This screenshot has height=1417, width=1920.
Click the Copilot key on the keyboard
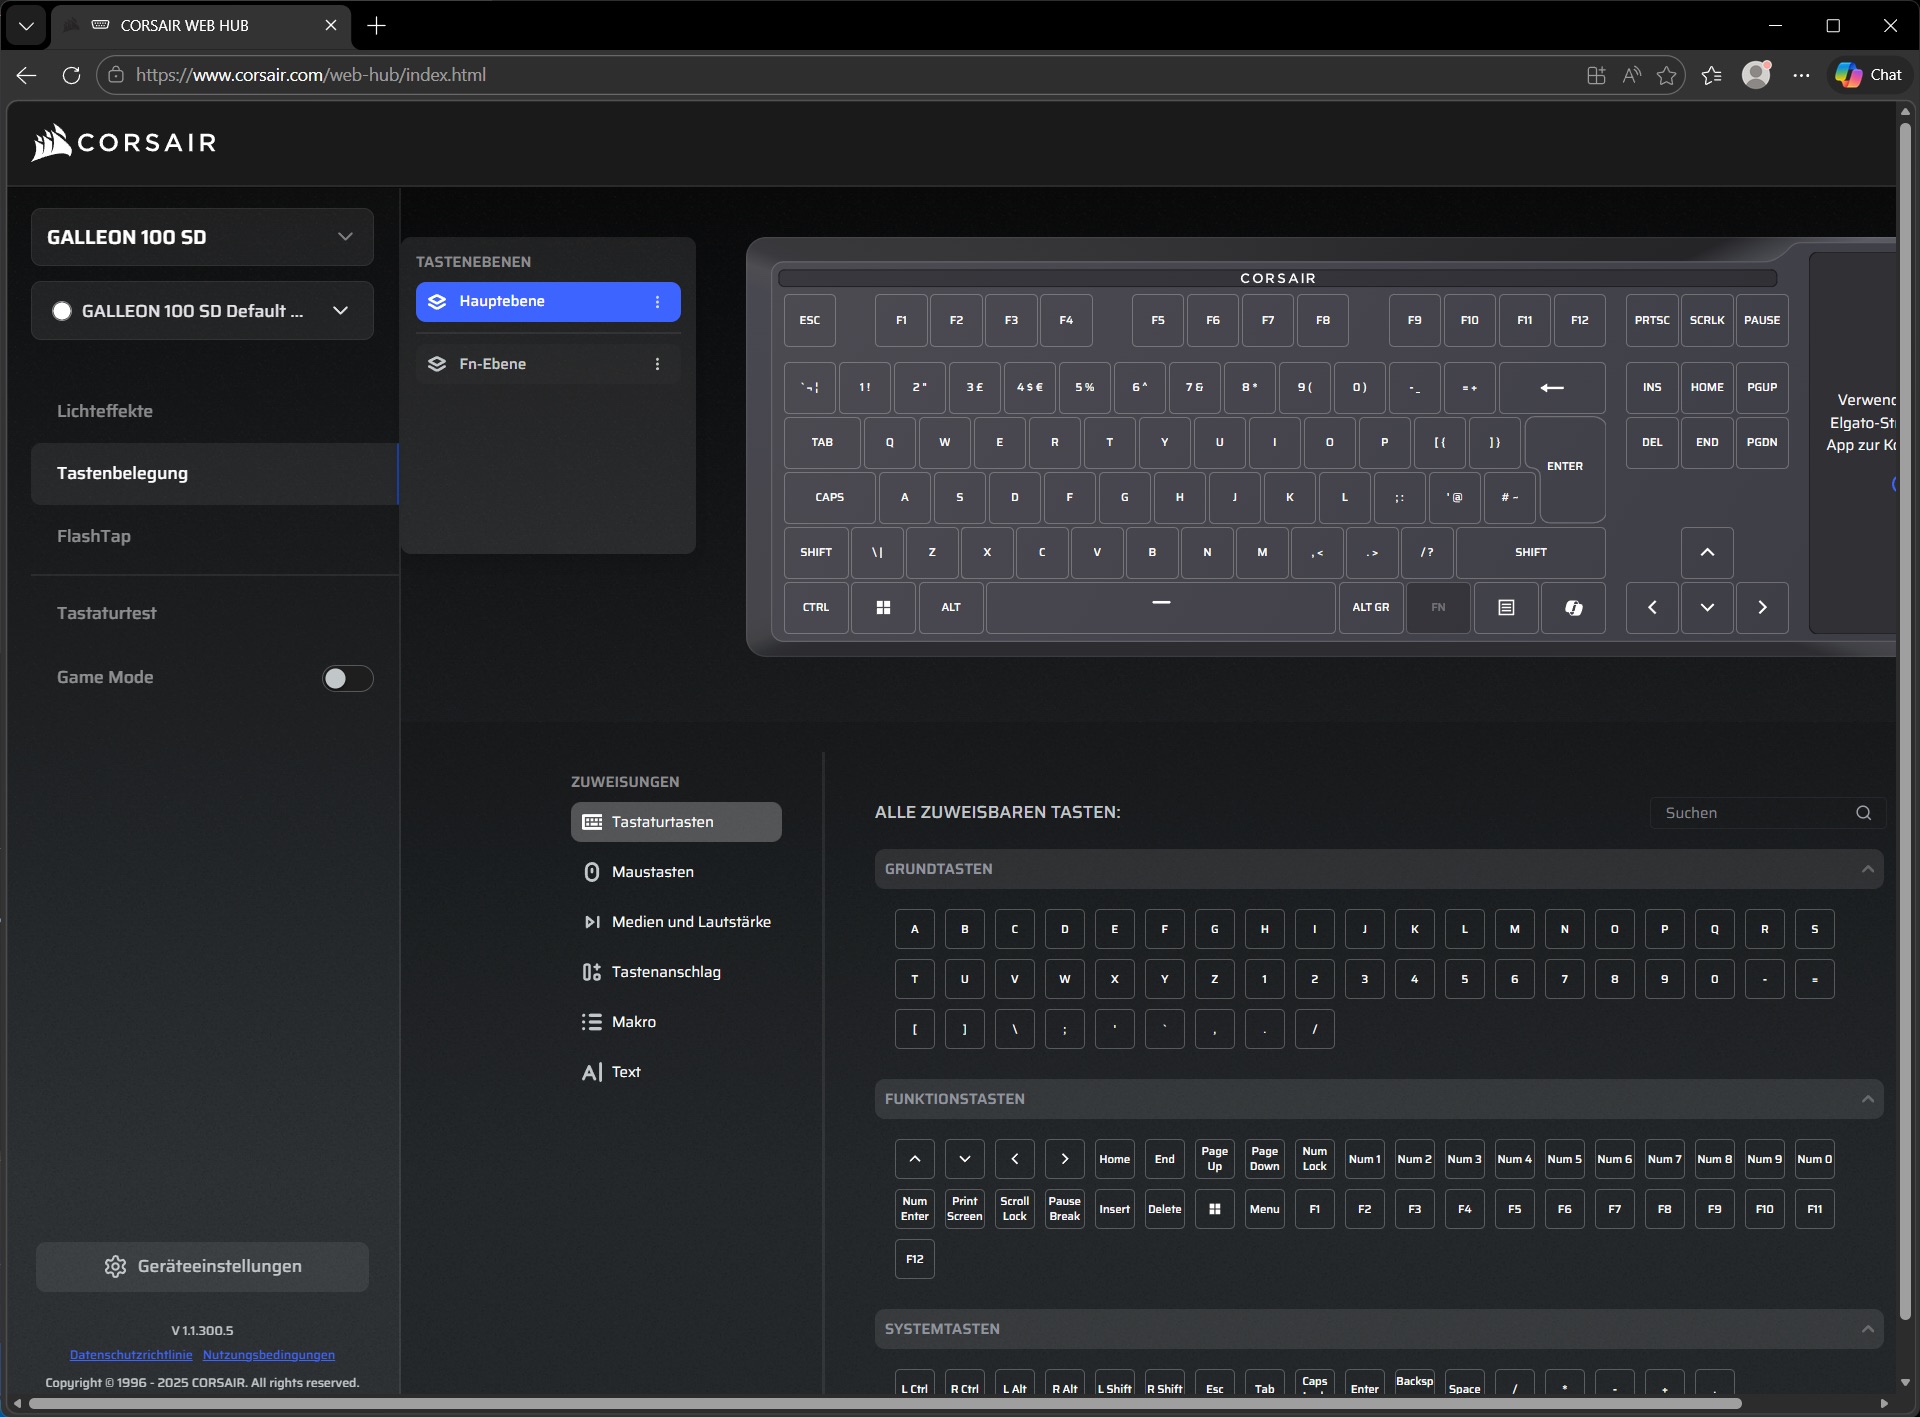pyautogui.click(x=1573, y=608)
